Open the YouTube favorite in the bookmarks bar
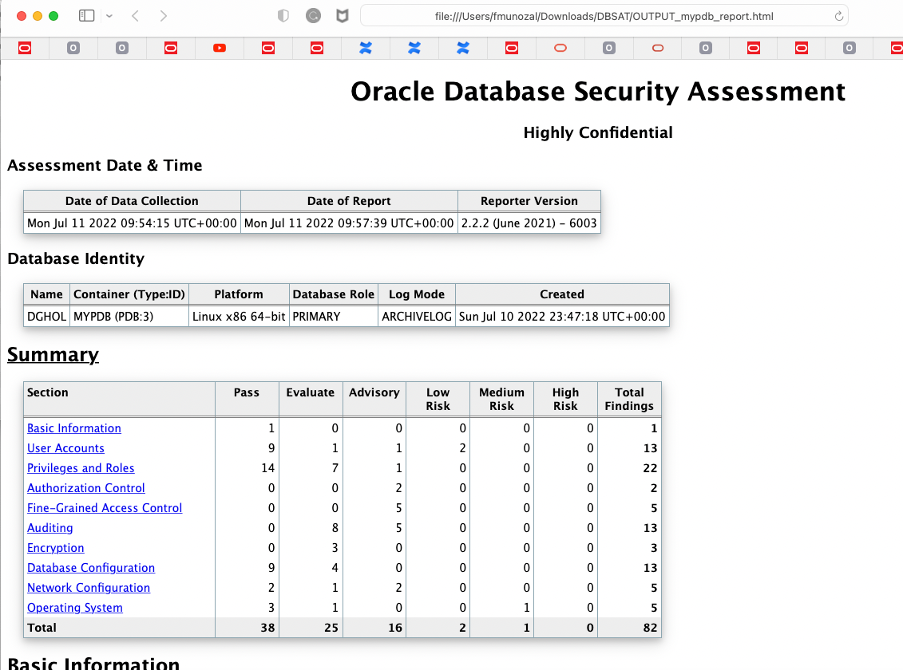The image size is (904, 670). click(x=219, y=48)
